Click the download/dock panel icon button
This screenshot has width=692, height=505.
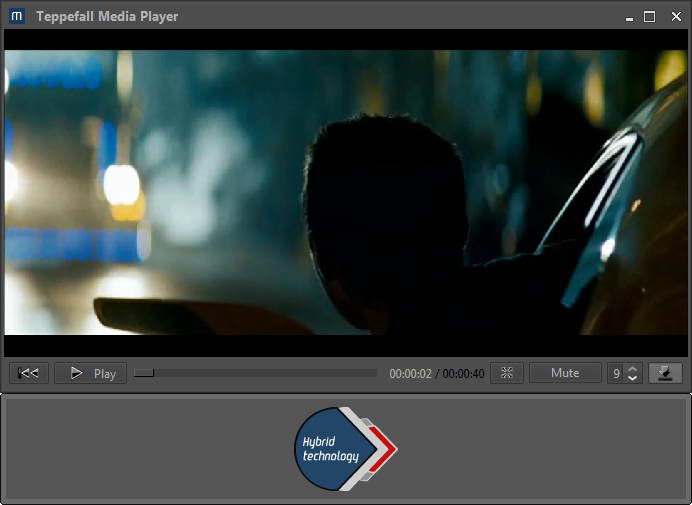[x=665, y=373]
